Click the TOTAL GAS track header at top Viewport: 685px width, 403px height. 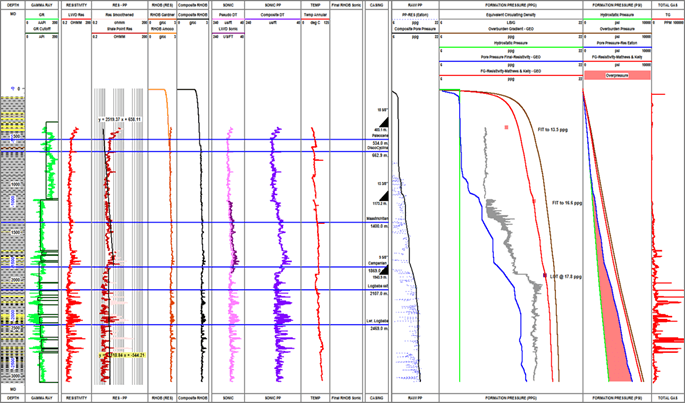[668, 5]
